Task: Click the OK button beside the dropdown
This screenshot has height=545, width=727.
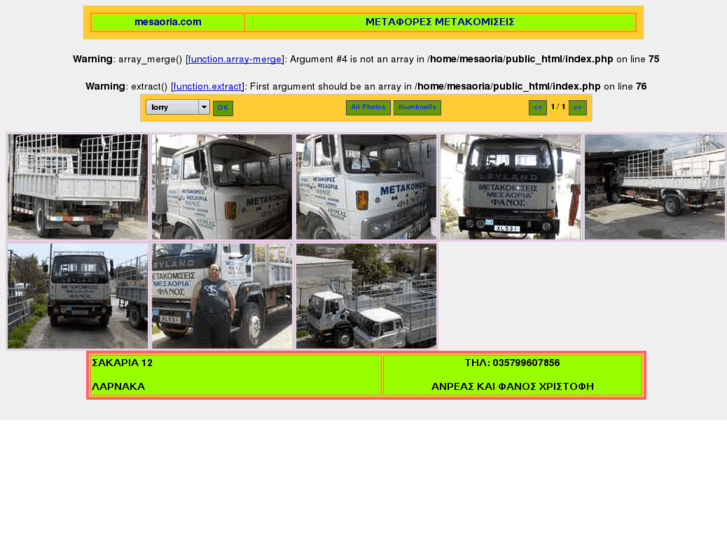Action: click(x=223, y=108)
